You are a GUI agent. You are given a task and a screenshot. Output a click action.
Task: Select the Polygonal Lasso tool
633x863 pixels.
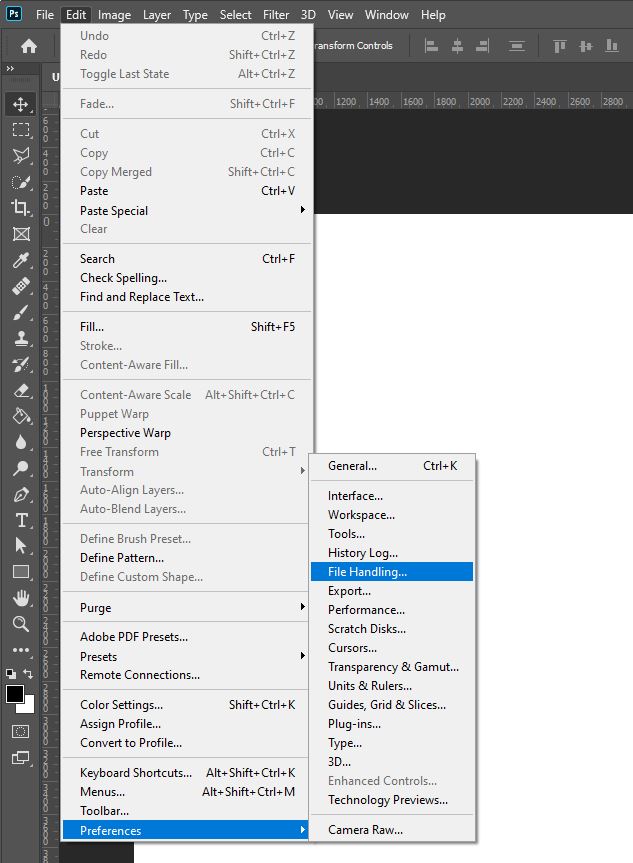point(20,156)
